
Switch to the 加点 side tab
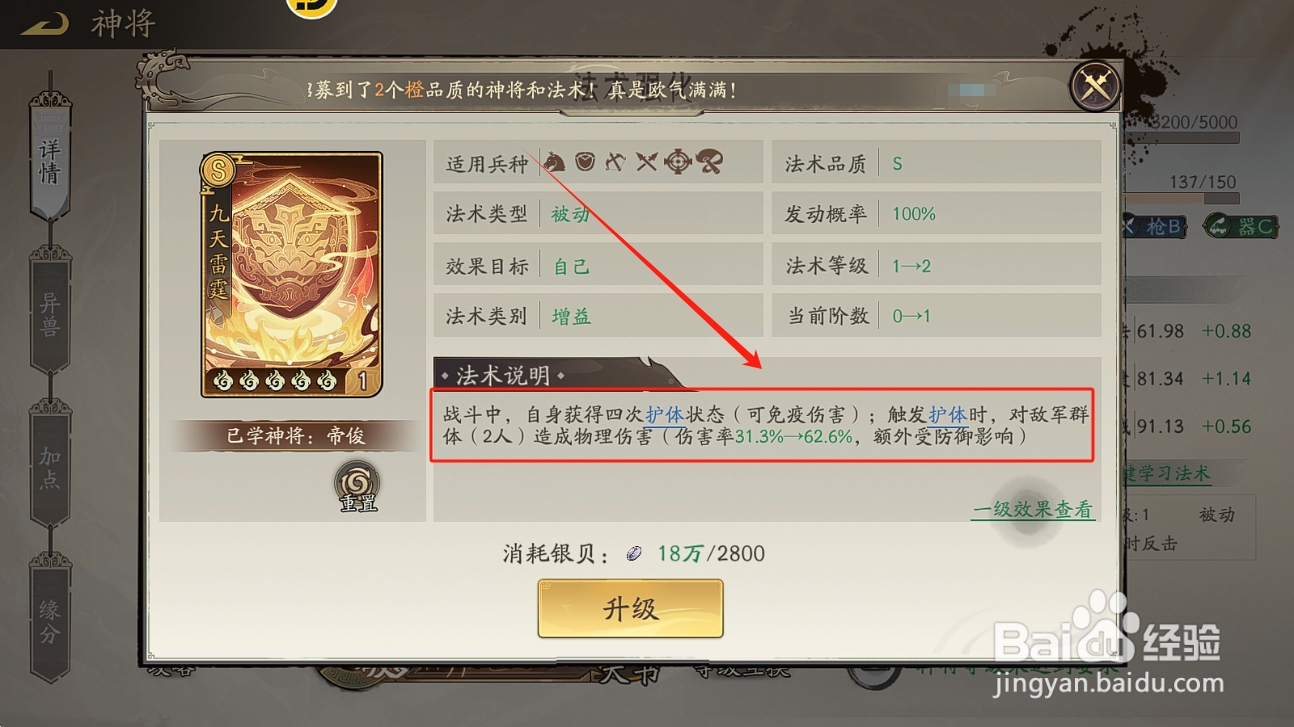point(49,467)
